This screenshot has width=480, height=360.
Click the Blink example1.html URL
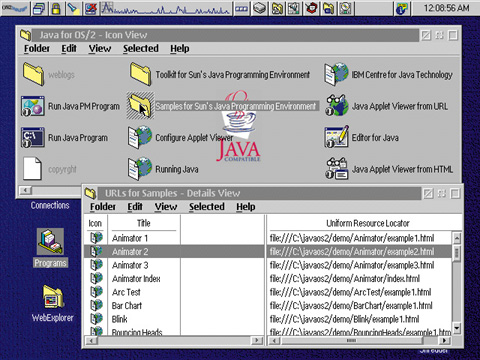pos(344,319)
